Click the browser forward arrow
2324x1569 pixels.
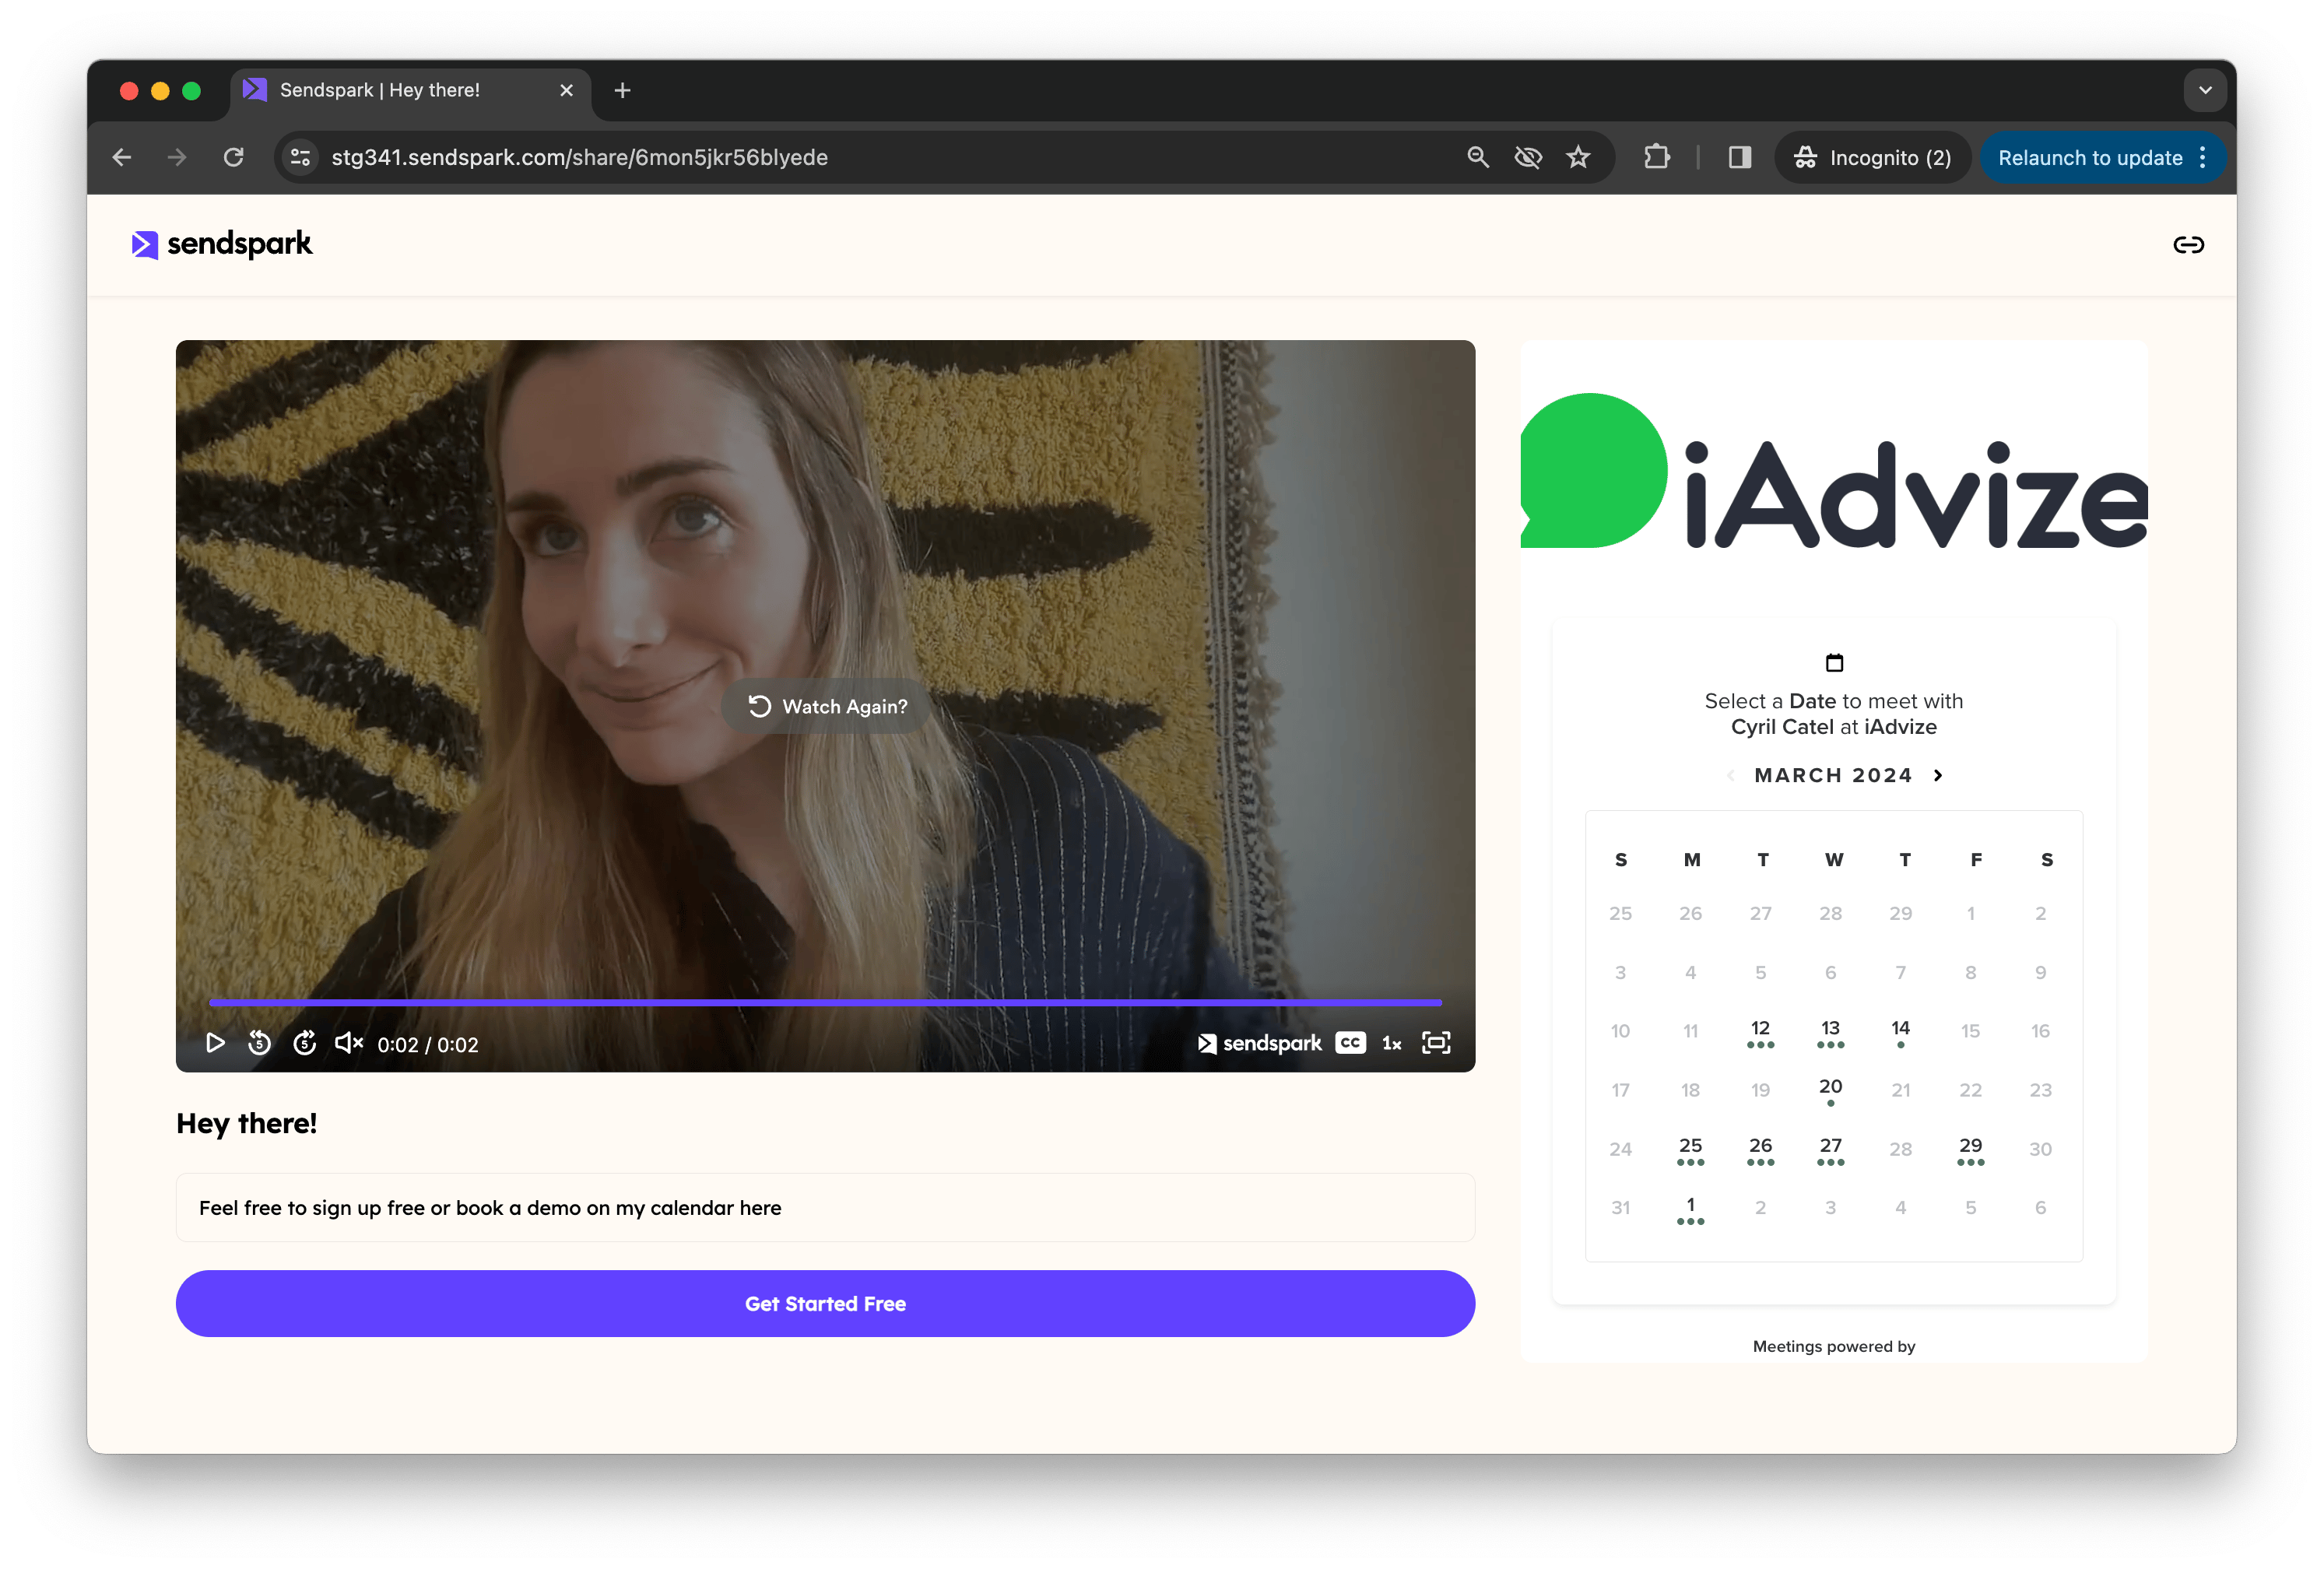coord(177,157)
